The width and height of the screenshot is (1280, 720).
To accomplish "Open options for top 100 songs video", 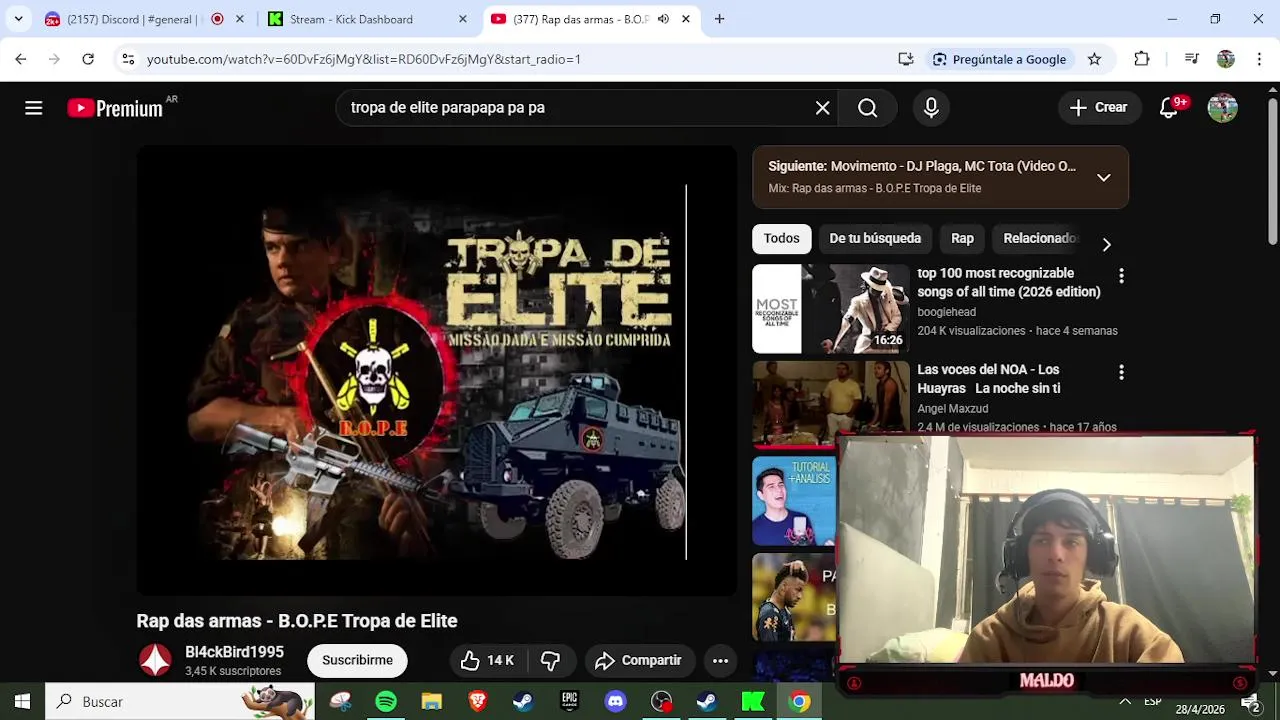I will click(x=1121, y=275).
